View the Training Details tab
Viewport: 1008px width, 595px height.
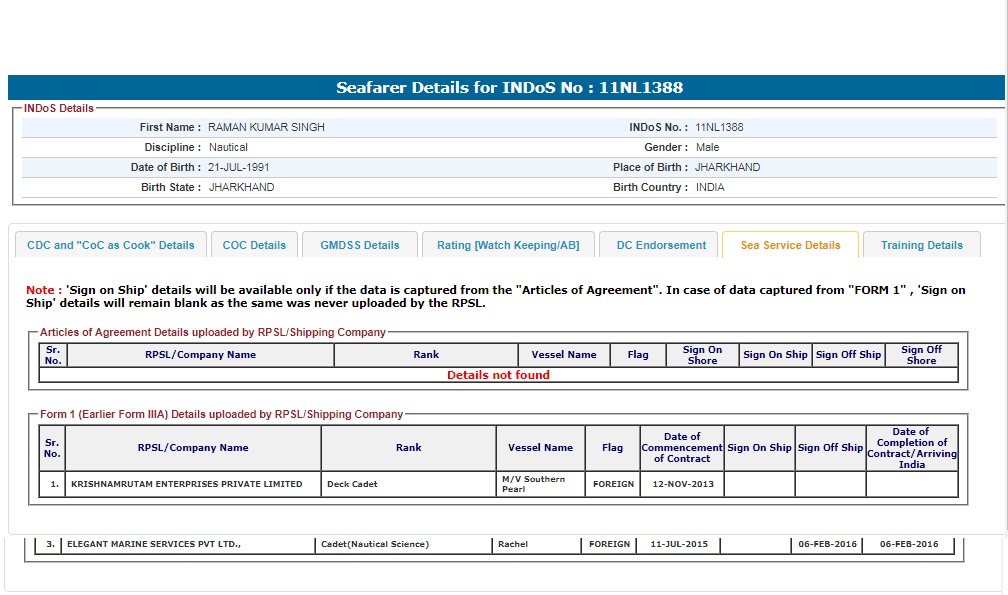[x=921, y=245]
